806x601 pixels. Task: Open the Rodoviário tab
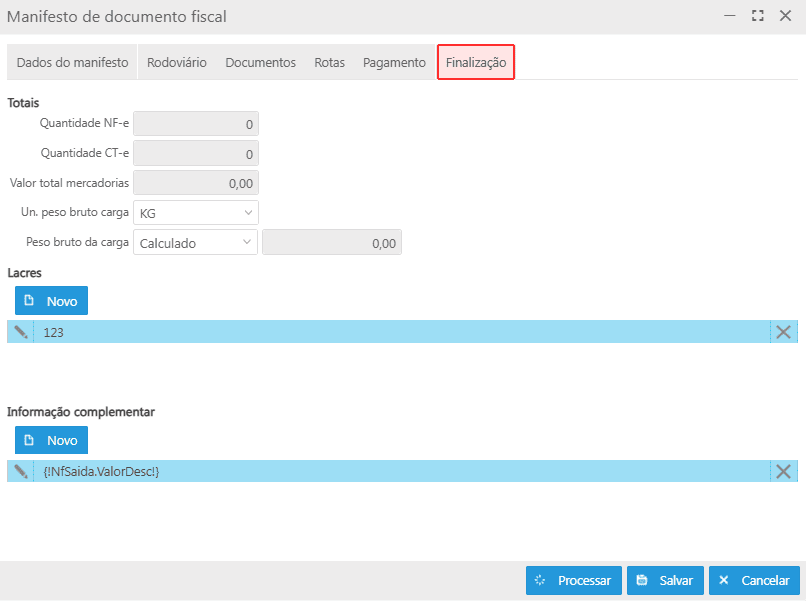176,62
